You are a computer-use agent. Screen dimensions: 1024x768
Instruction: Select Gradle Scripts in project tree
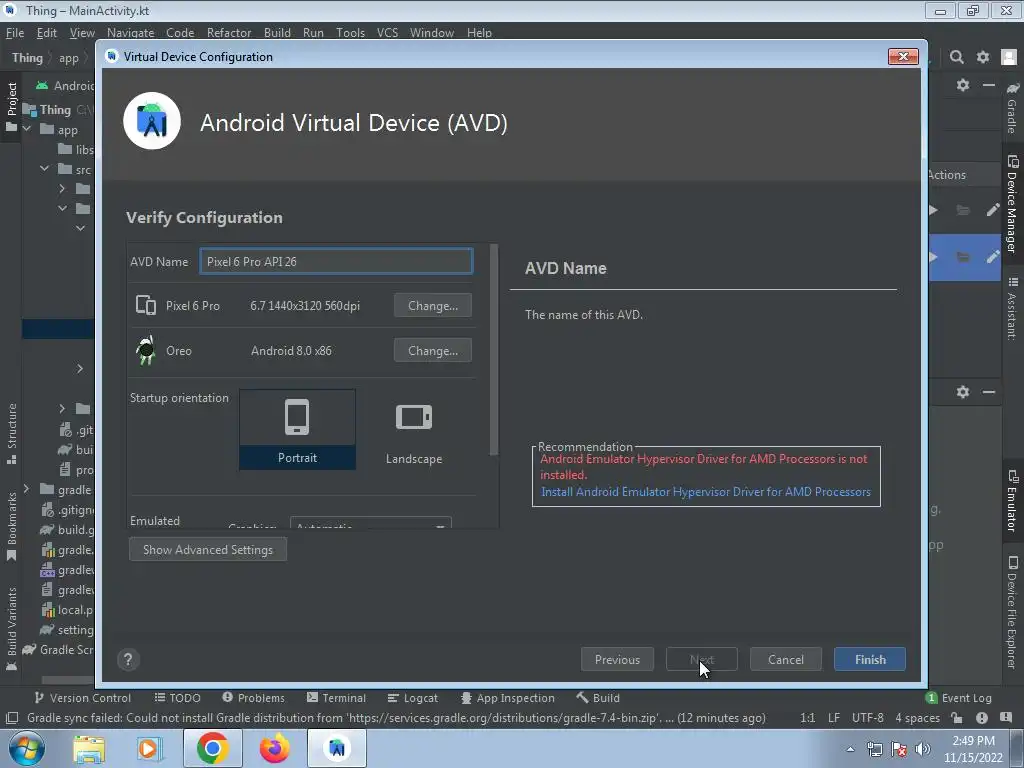click(59, 650)
